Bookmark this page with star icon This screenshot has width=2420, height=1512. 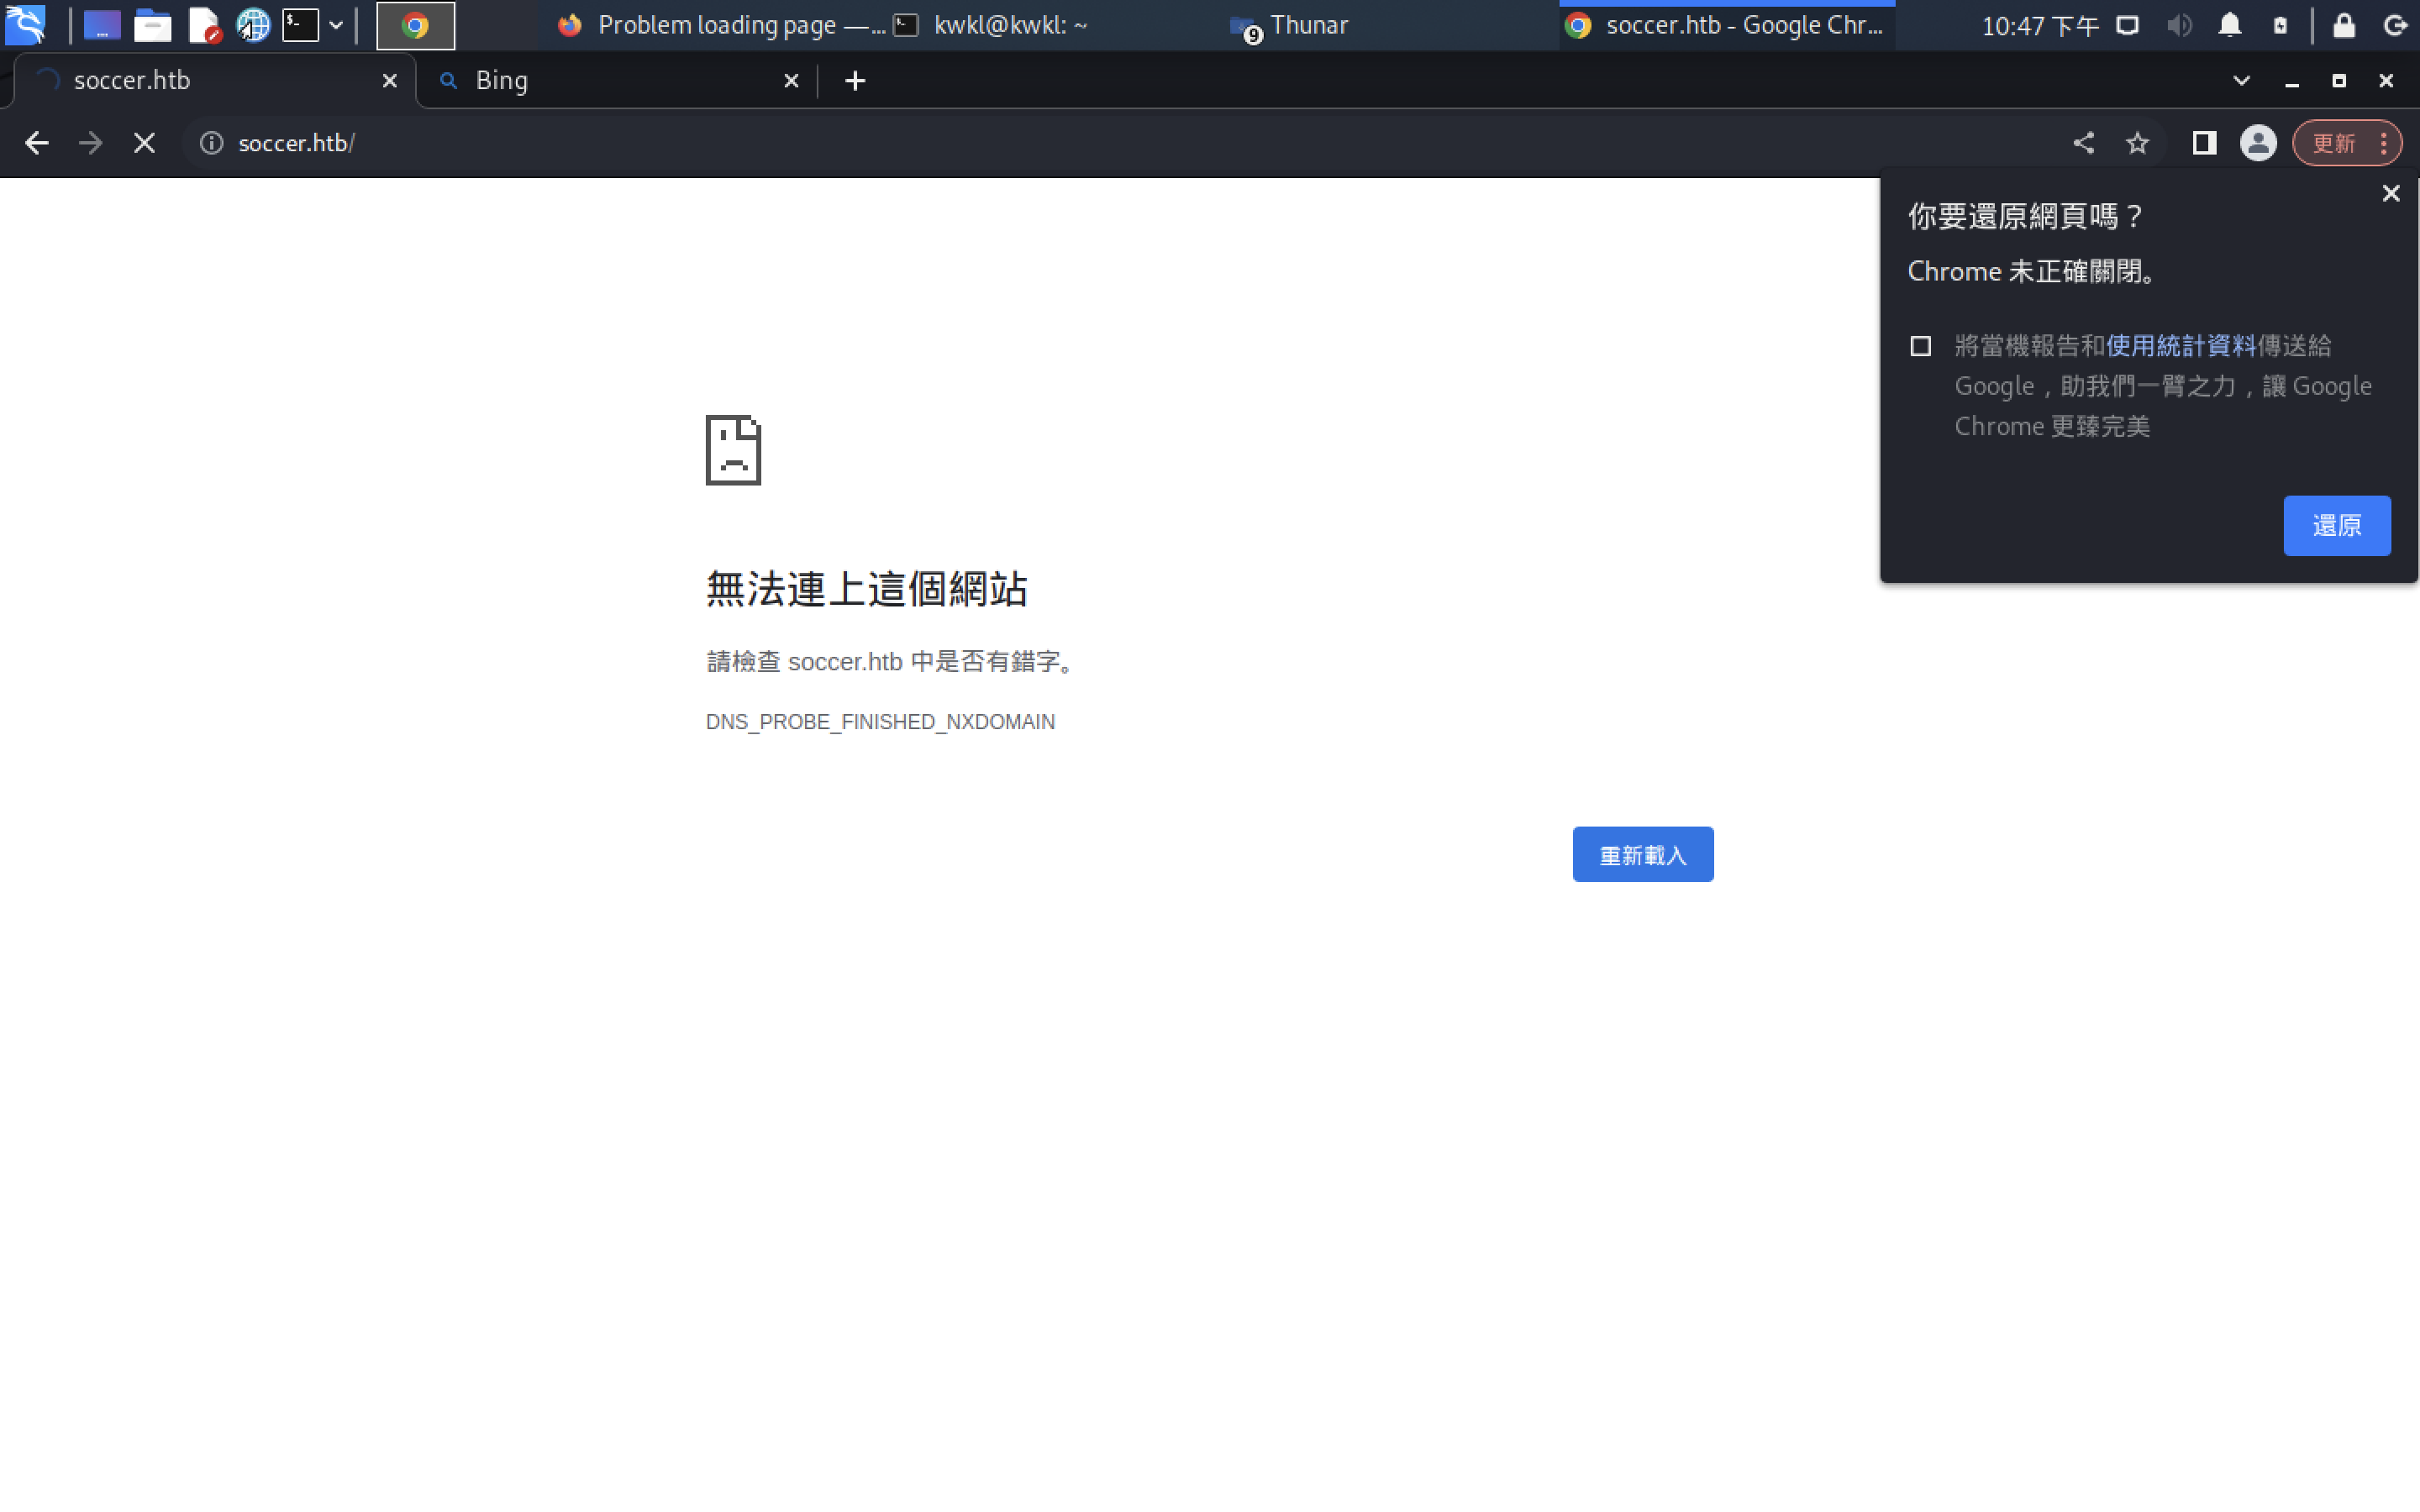[x=2137, y=143]
